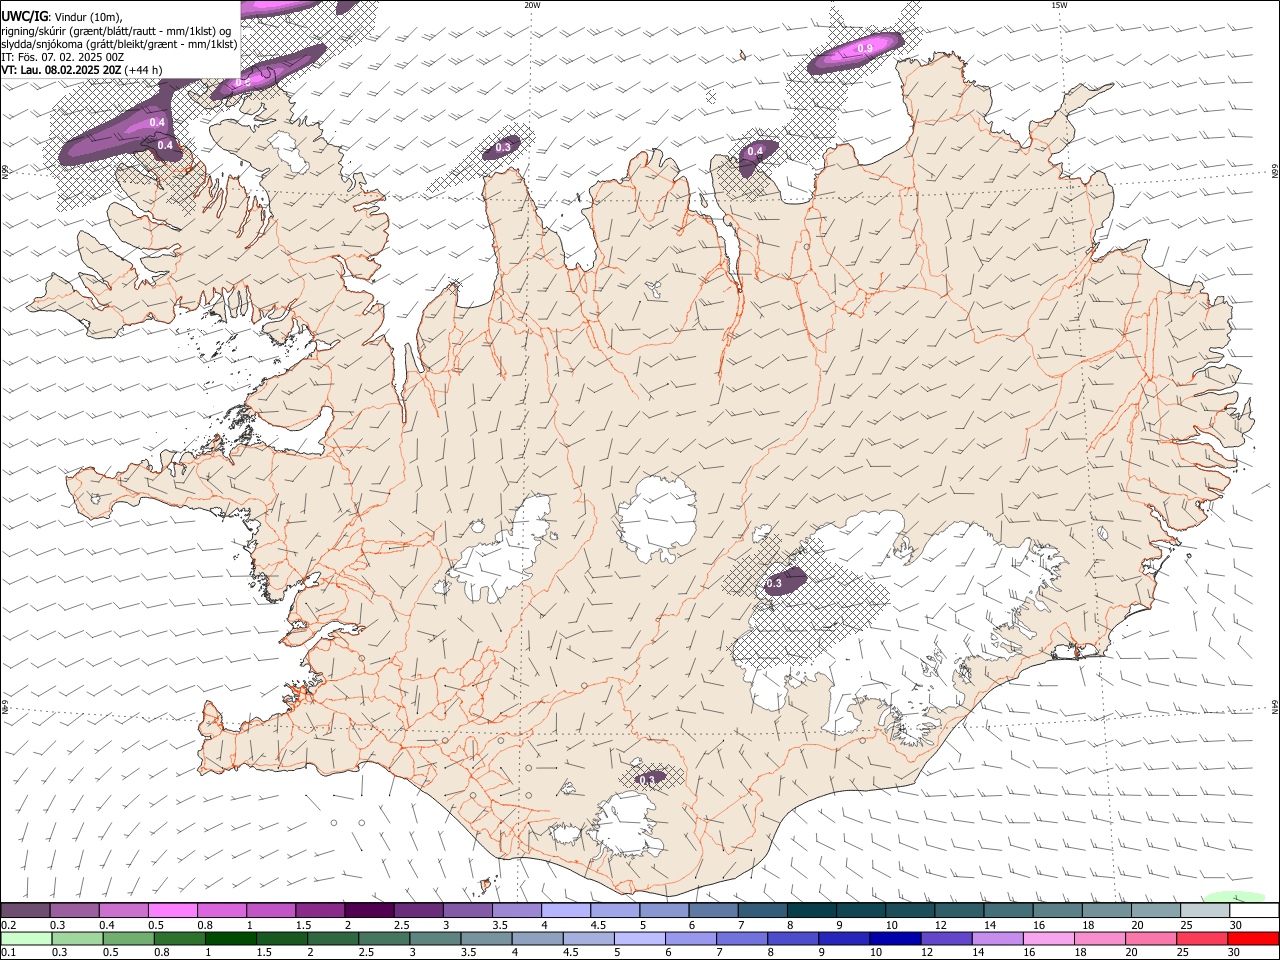Click the VT: Lau. 08.02.2025 20Z valid time

click(x=82, y=70)
